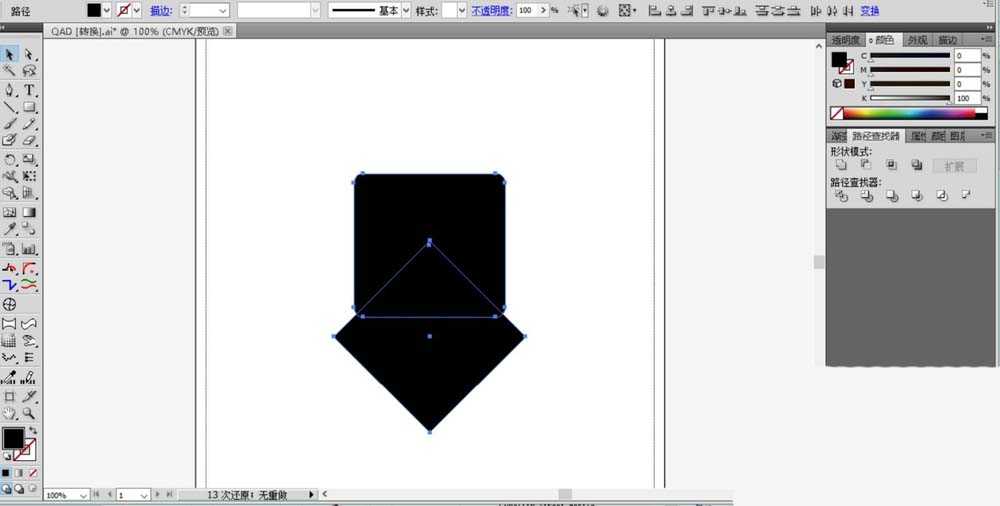Set color to None in toolbox
The height and width of the screenshot is (506, 1000).
(x=33, y=472)
